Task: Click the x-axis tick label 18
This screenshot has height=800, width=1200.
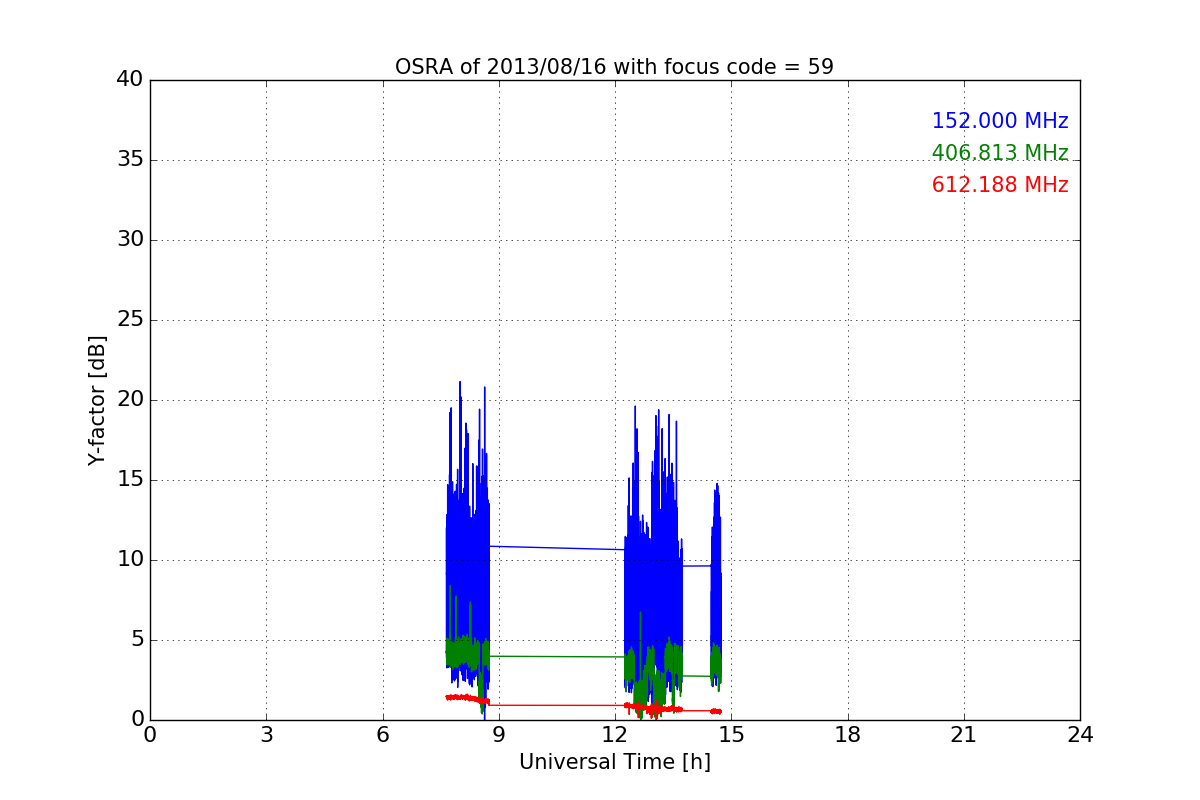Action: pos(848,735)
